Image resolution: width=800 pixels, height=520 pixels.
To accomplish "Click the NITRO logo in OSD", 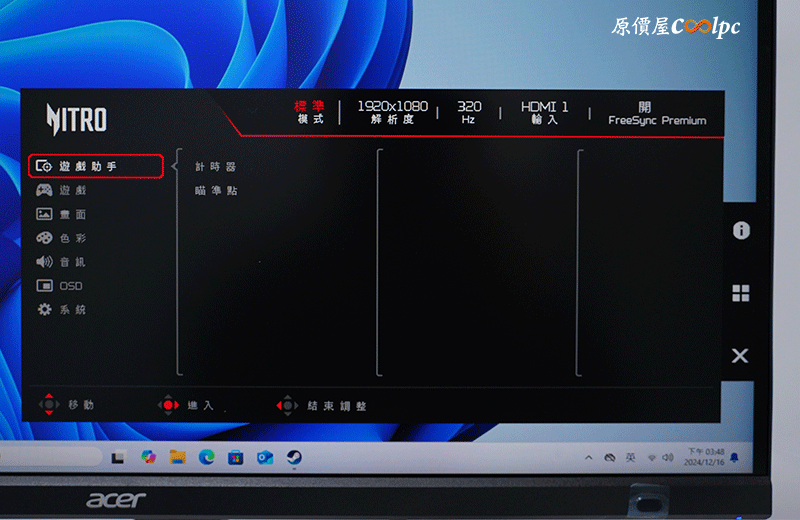I will pyautogui.click(x=77, y=119).
